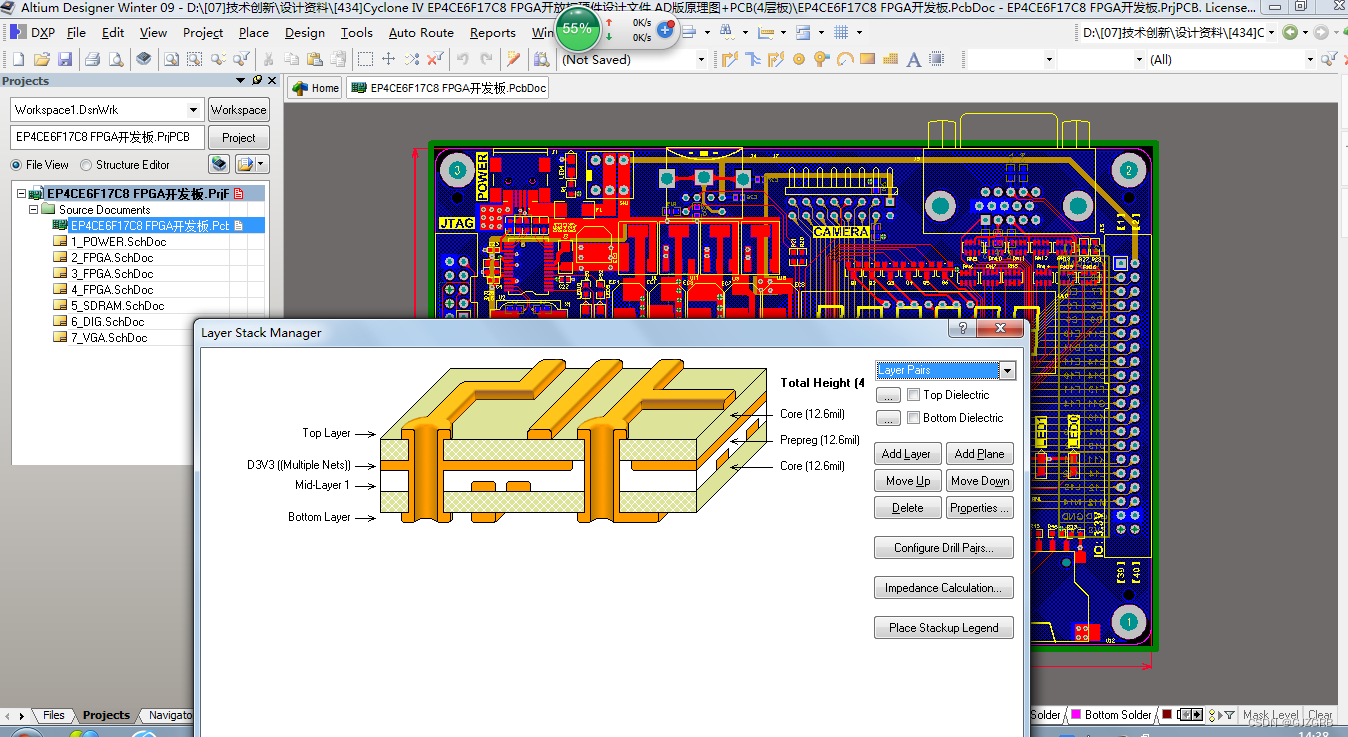
Task: Click the DXP system menu
Action: point(32,32)
